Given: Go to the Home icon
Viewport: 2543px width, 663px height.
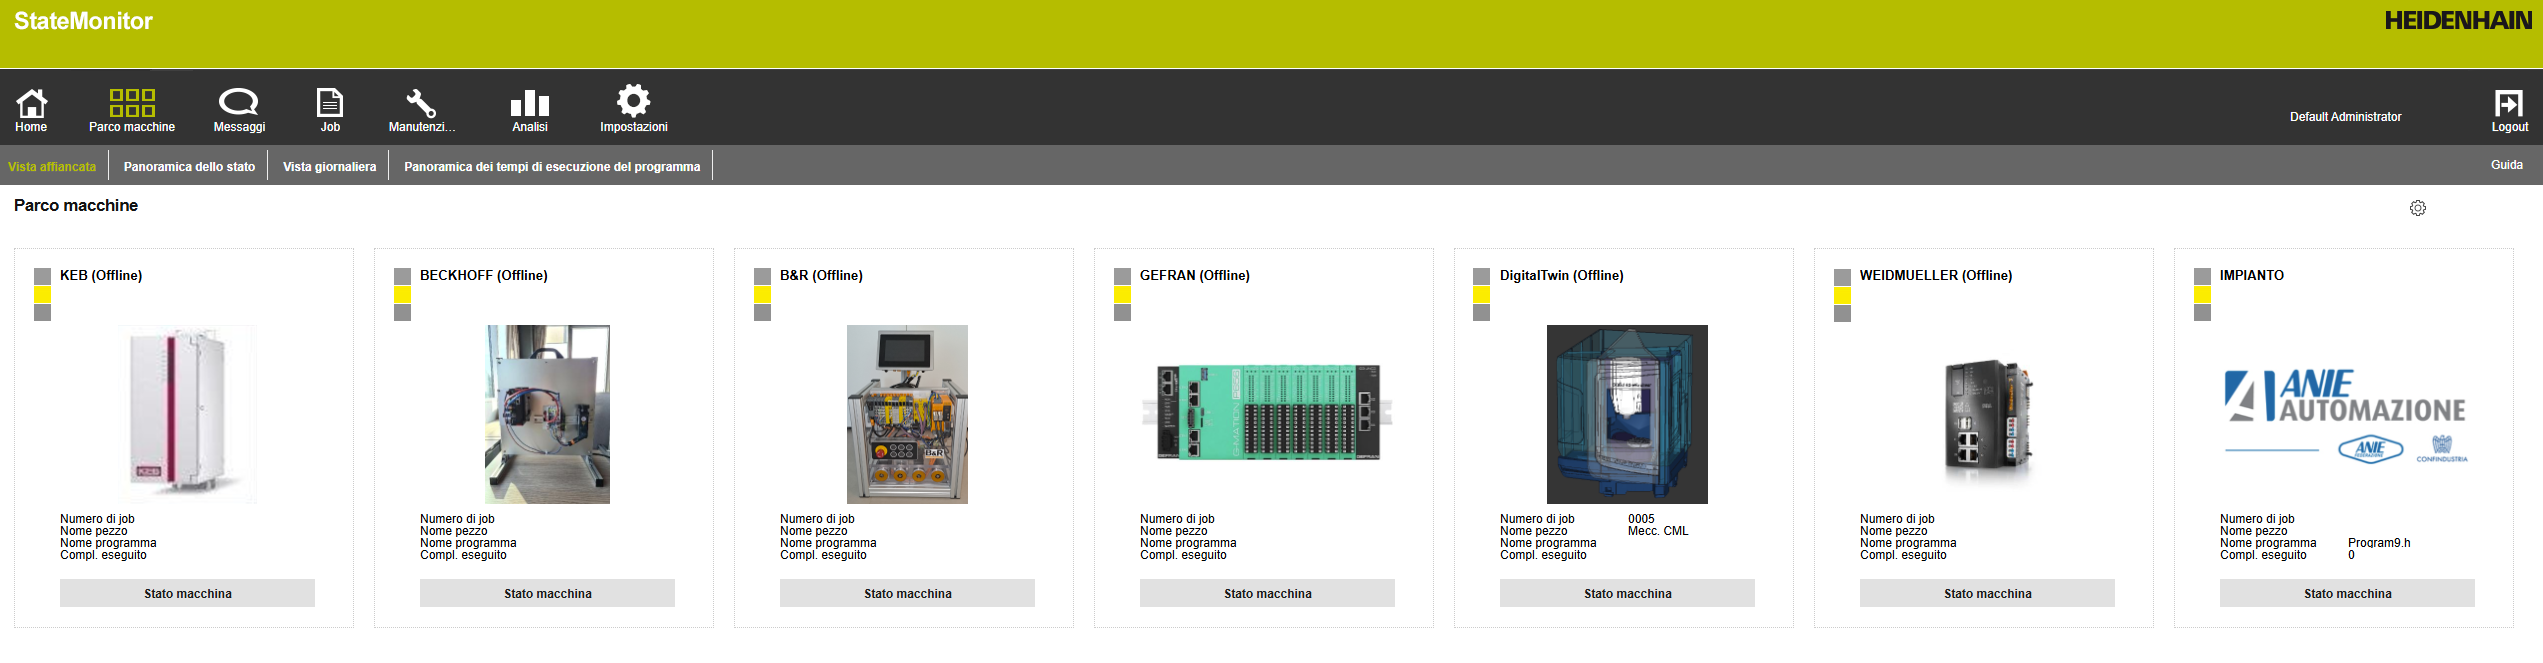Looking at the screenshot, I should point(31,103).
